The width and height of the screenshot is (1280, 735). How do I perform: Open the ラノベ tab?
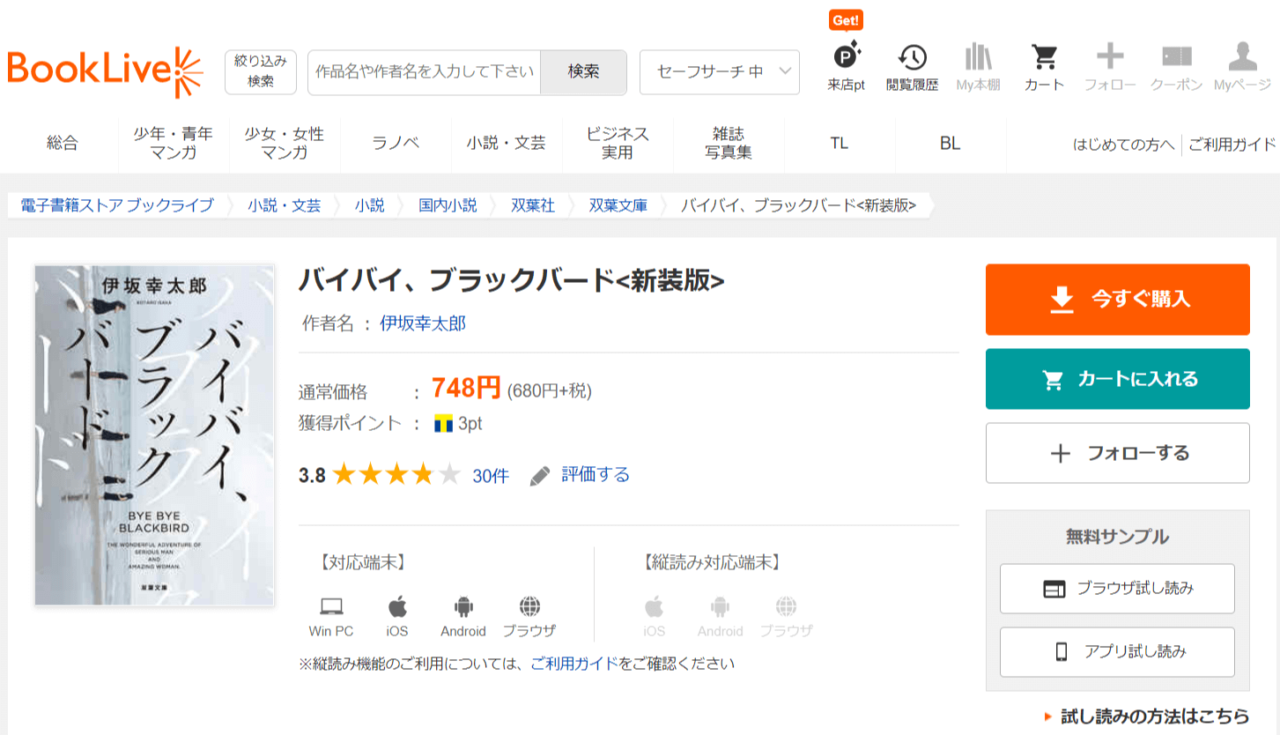(396, 143)
